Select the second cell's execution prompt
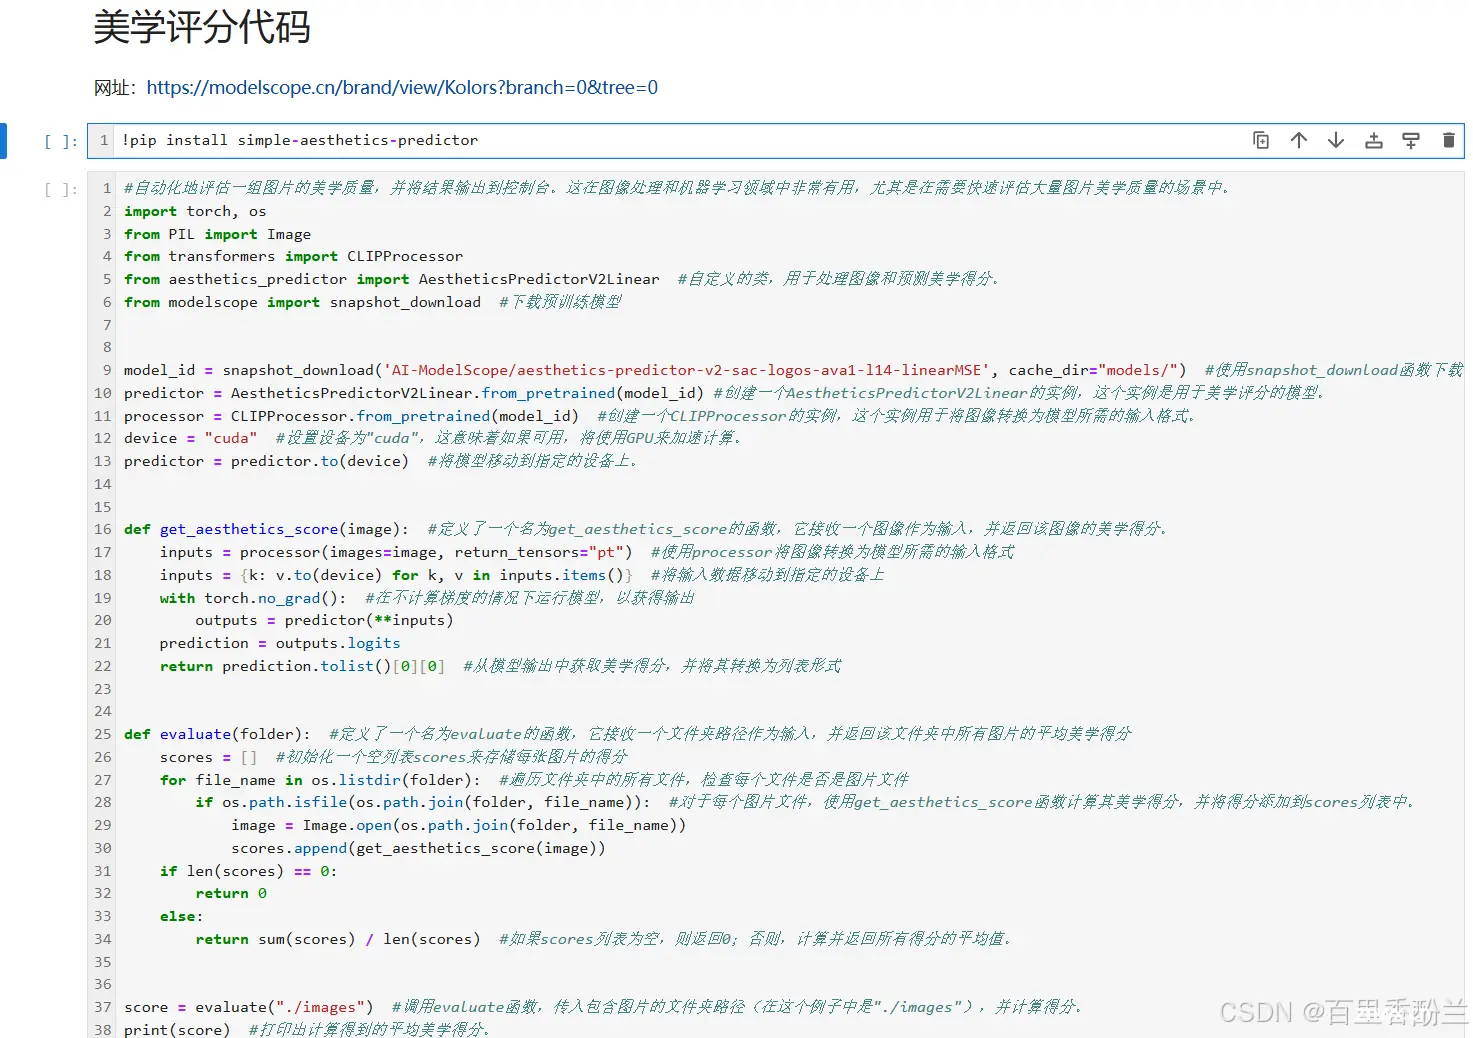The width and height of the screenshot is (1473, 1038). [61, 188]
